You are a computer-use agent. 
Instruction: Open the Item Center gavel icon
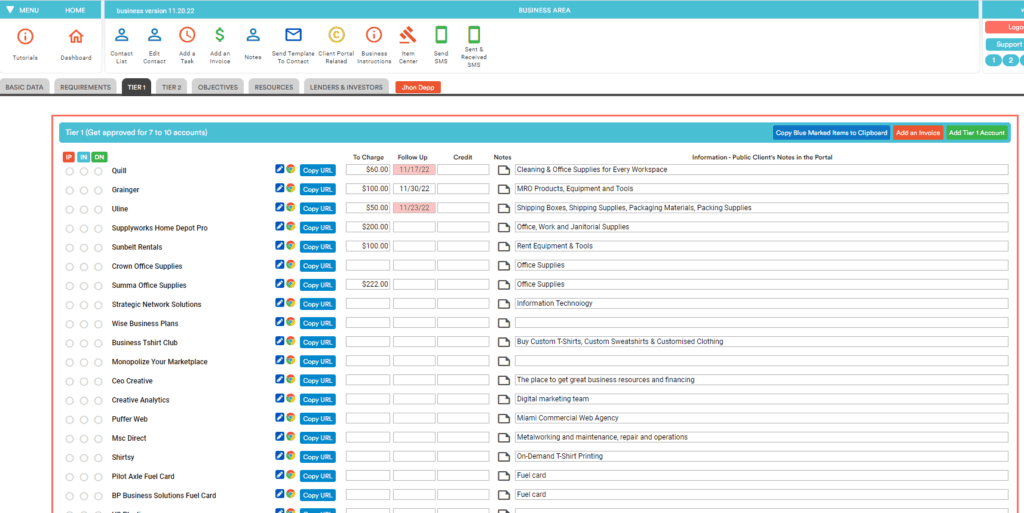tap(408, 35)
